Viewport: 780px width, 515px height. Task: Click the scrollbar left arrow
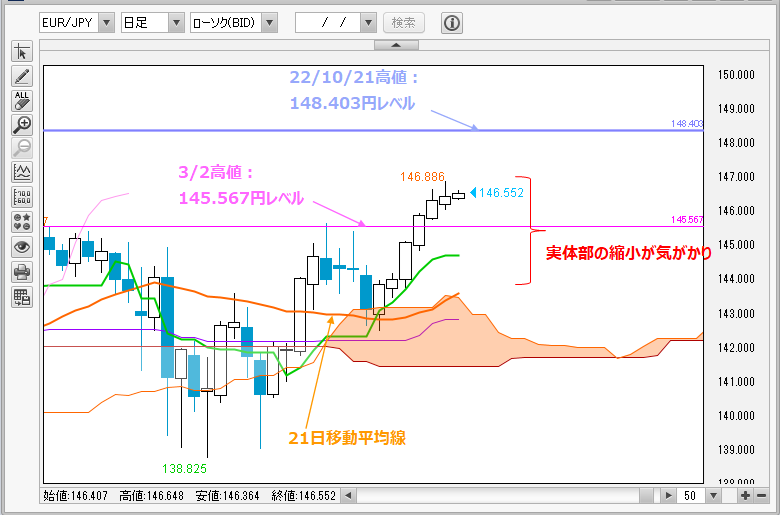(349, 496)
